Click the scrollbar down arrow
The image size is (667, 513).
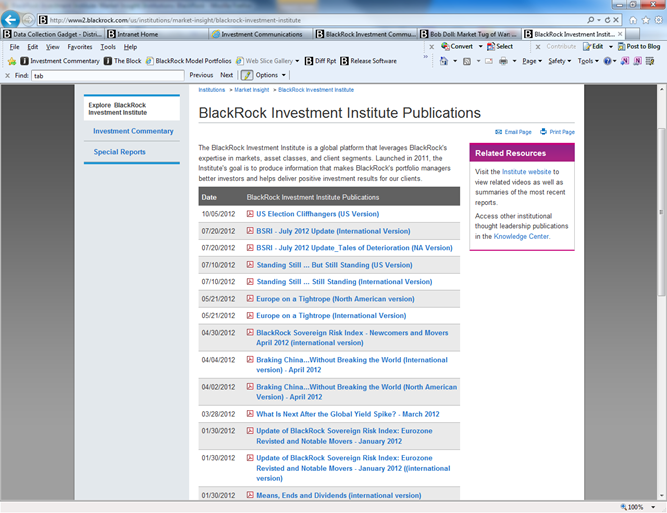coord(661,496)
